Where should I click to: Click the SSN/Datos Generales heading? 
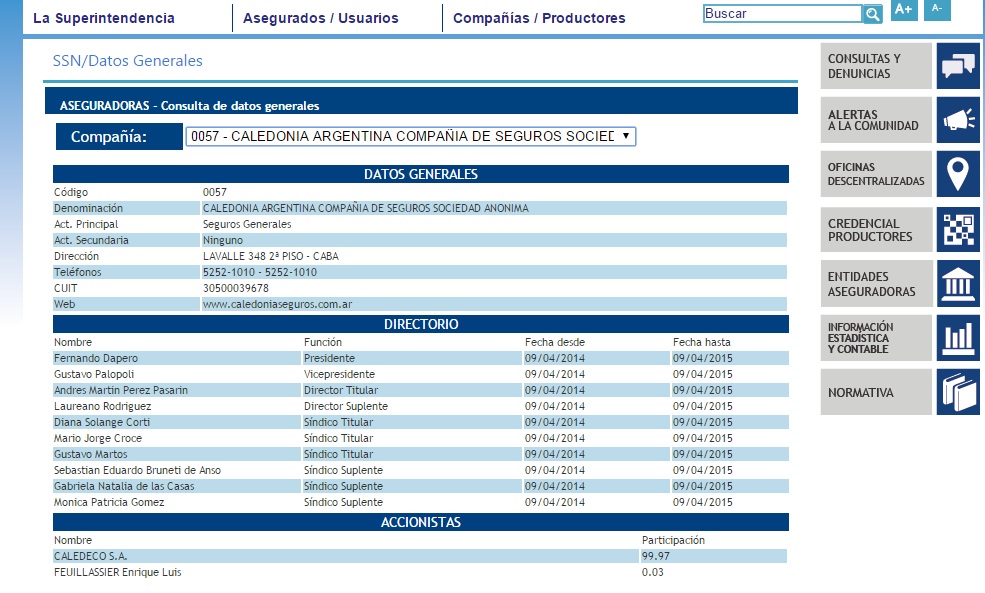pos(128,61)
